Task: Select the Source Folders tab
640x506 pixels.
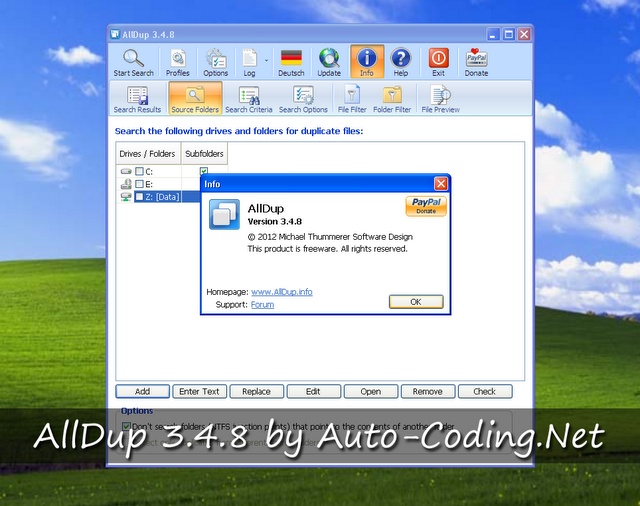Action: coord(195,98)
